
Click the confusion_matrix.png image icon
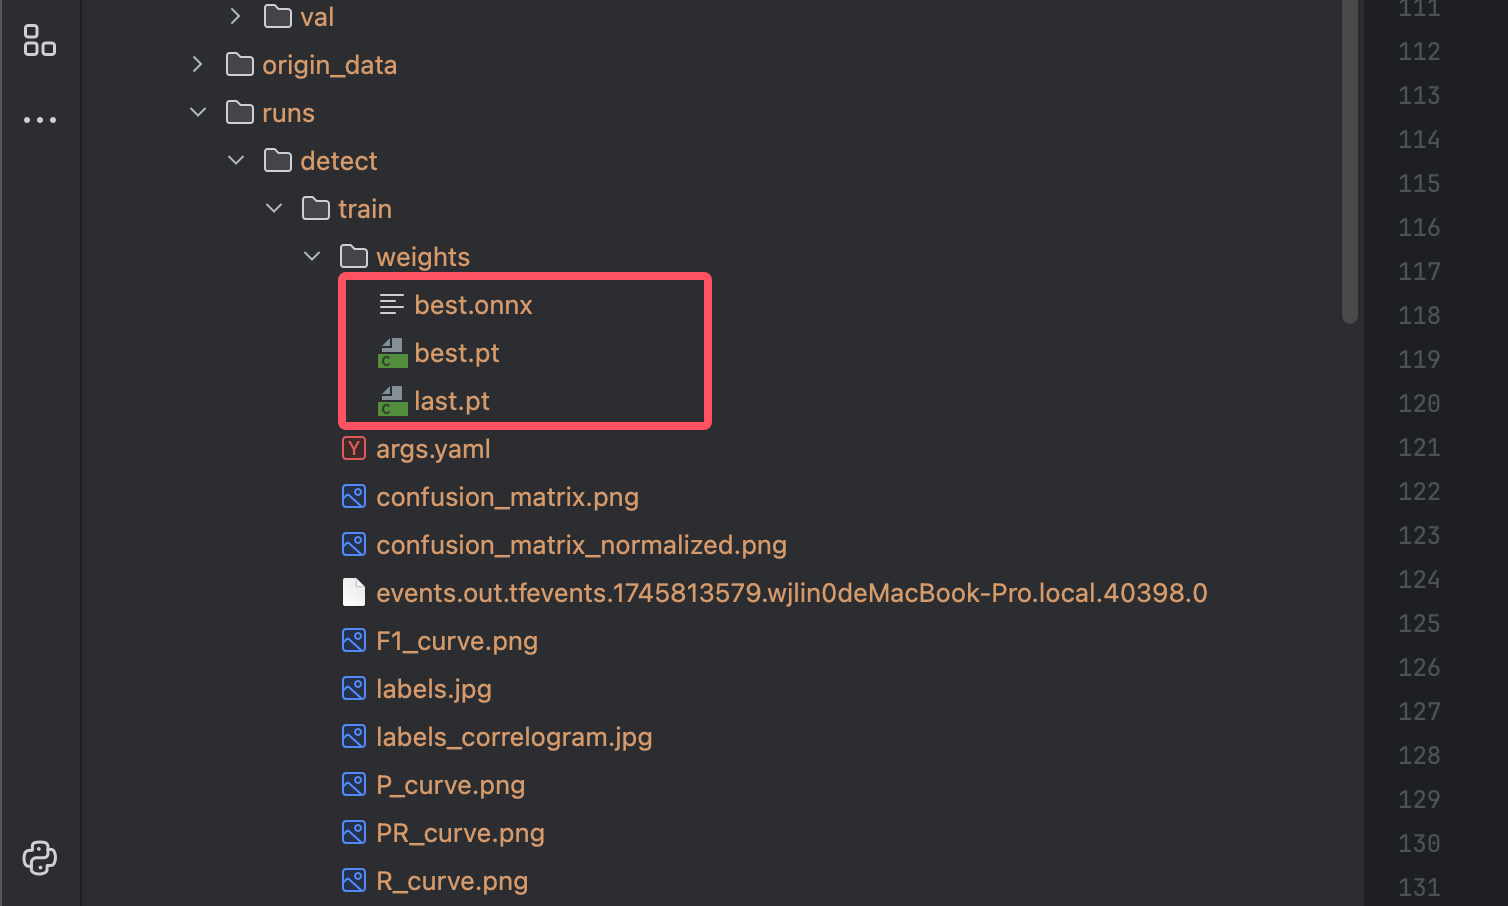click(353, 496)
